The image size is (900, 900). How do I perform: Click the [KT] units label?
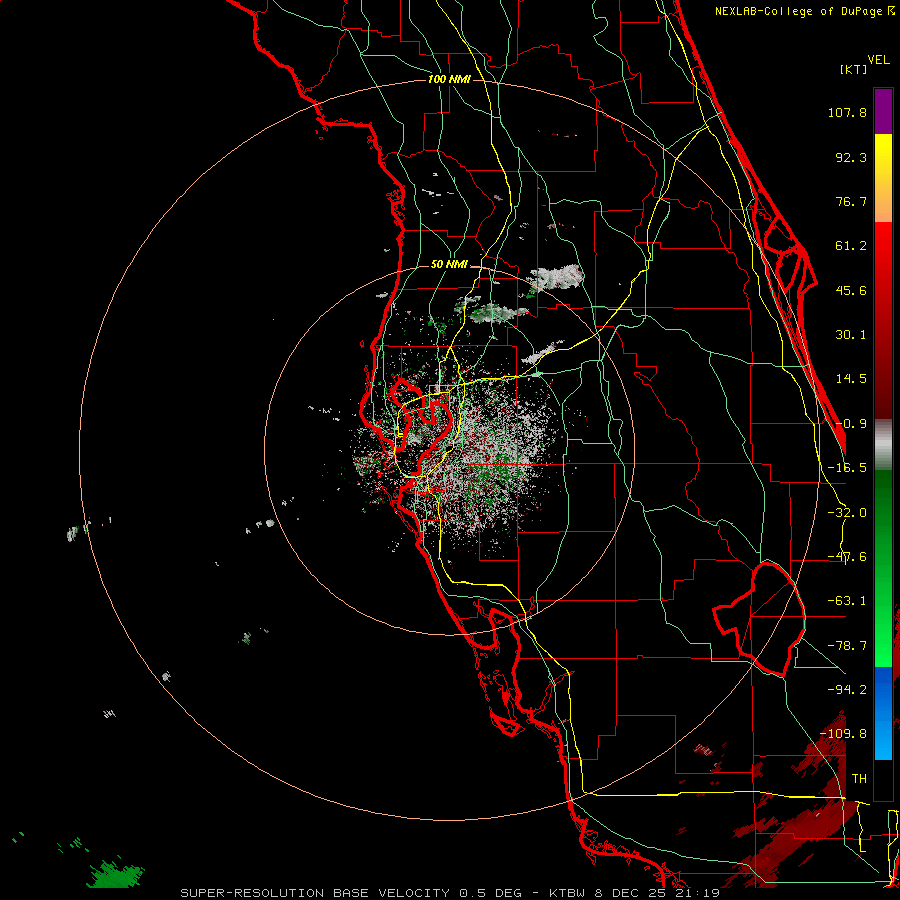(x=854, y=69)
